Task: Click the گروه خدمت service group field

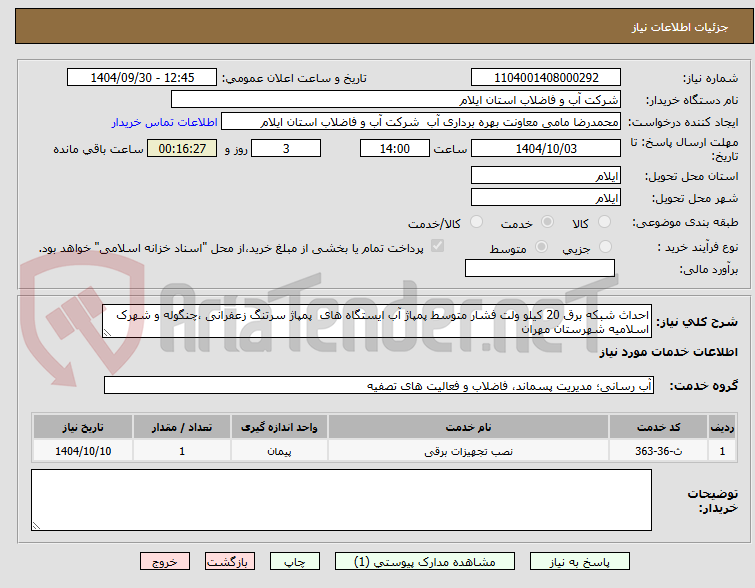Action: tap(379, 385)
